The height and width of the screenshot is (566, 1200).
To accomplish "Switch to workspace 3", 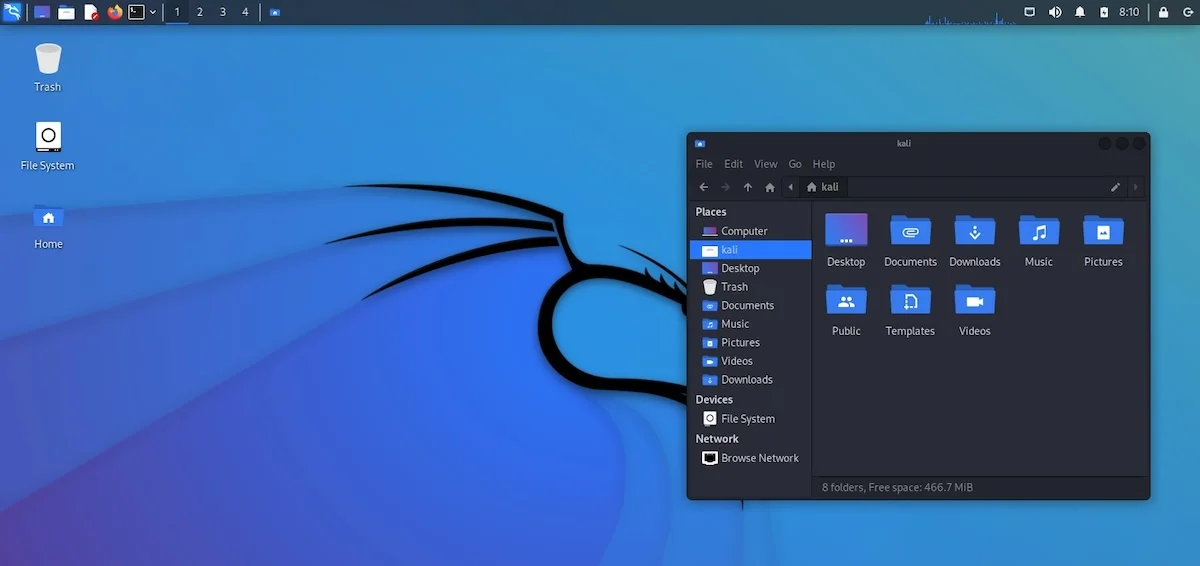I will [x=222, y=12].
